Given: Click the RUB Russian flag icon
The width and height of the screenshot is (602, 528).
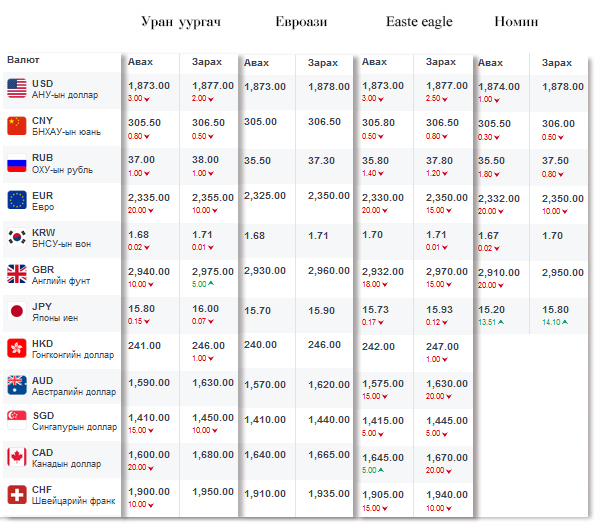Looking at the screenshot, I should pyautogui.click(x=17, y=163).
